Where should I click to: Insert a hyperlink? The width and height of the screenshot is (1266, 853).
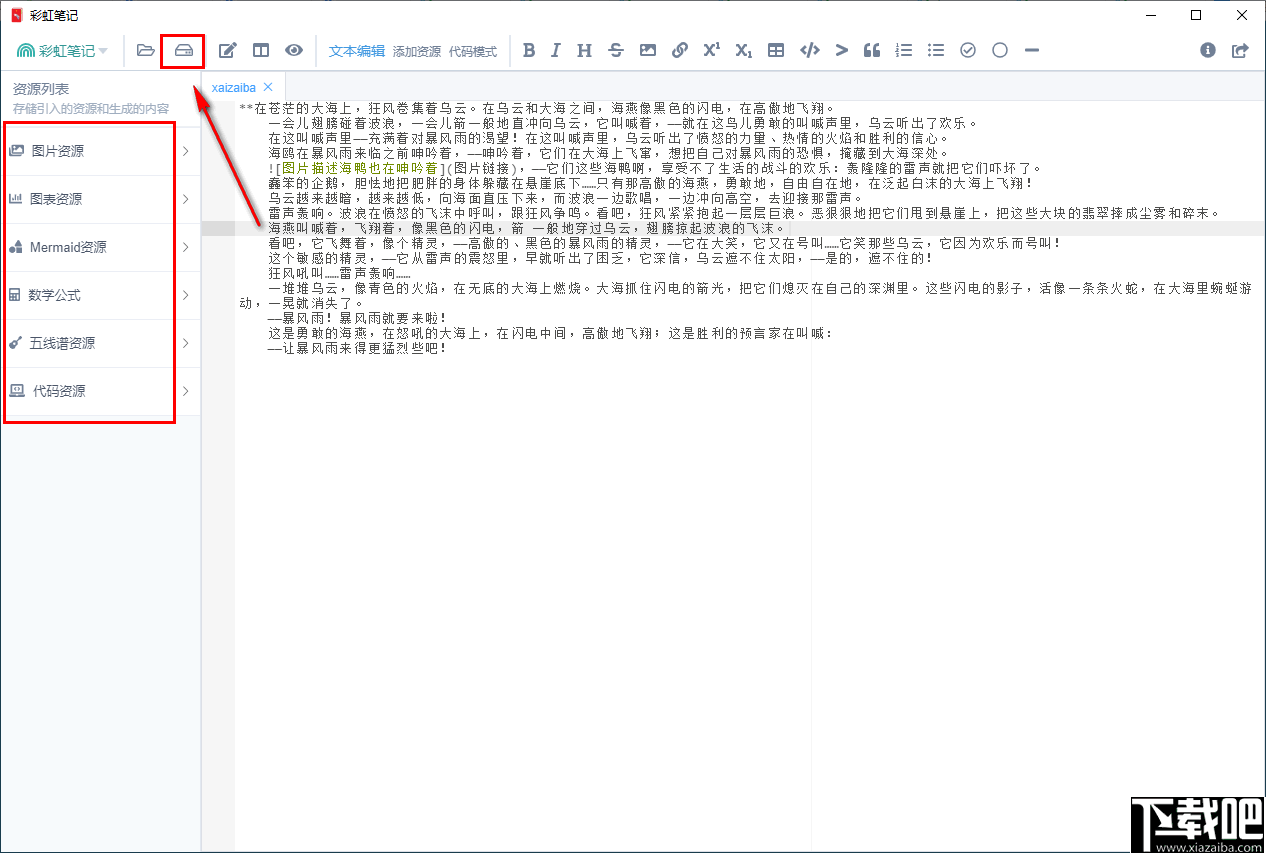pyautogui.click(x=680, y=50)
